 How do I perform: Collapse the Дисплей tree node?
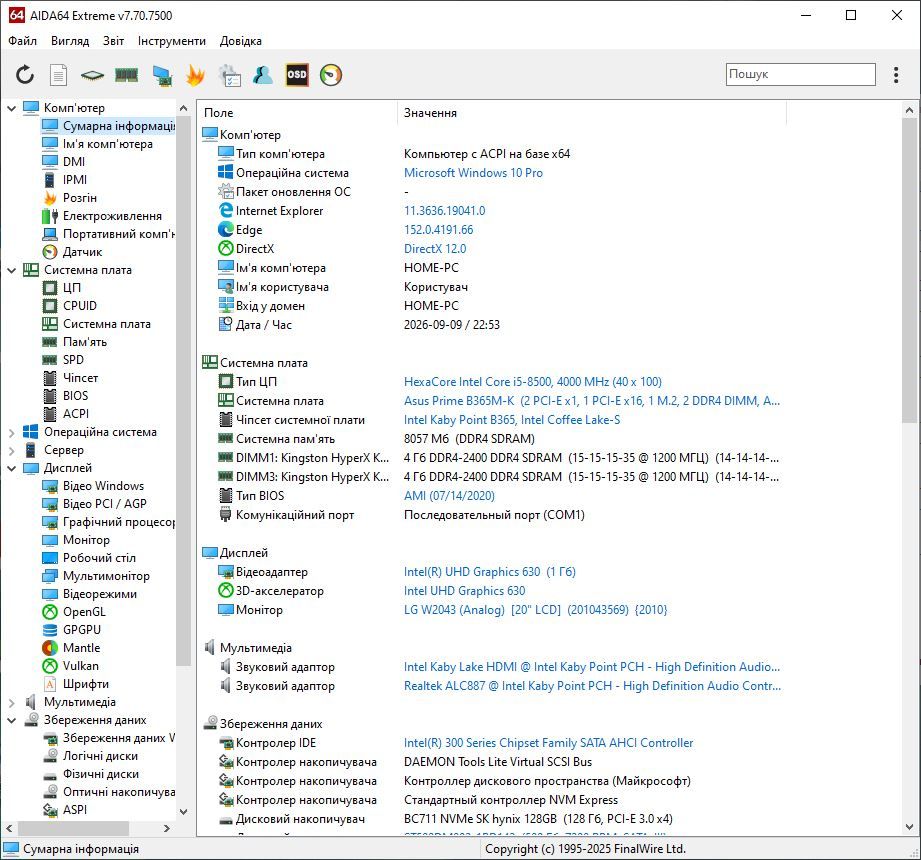[x=11, y=468]
